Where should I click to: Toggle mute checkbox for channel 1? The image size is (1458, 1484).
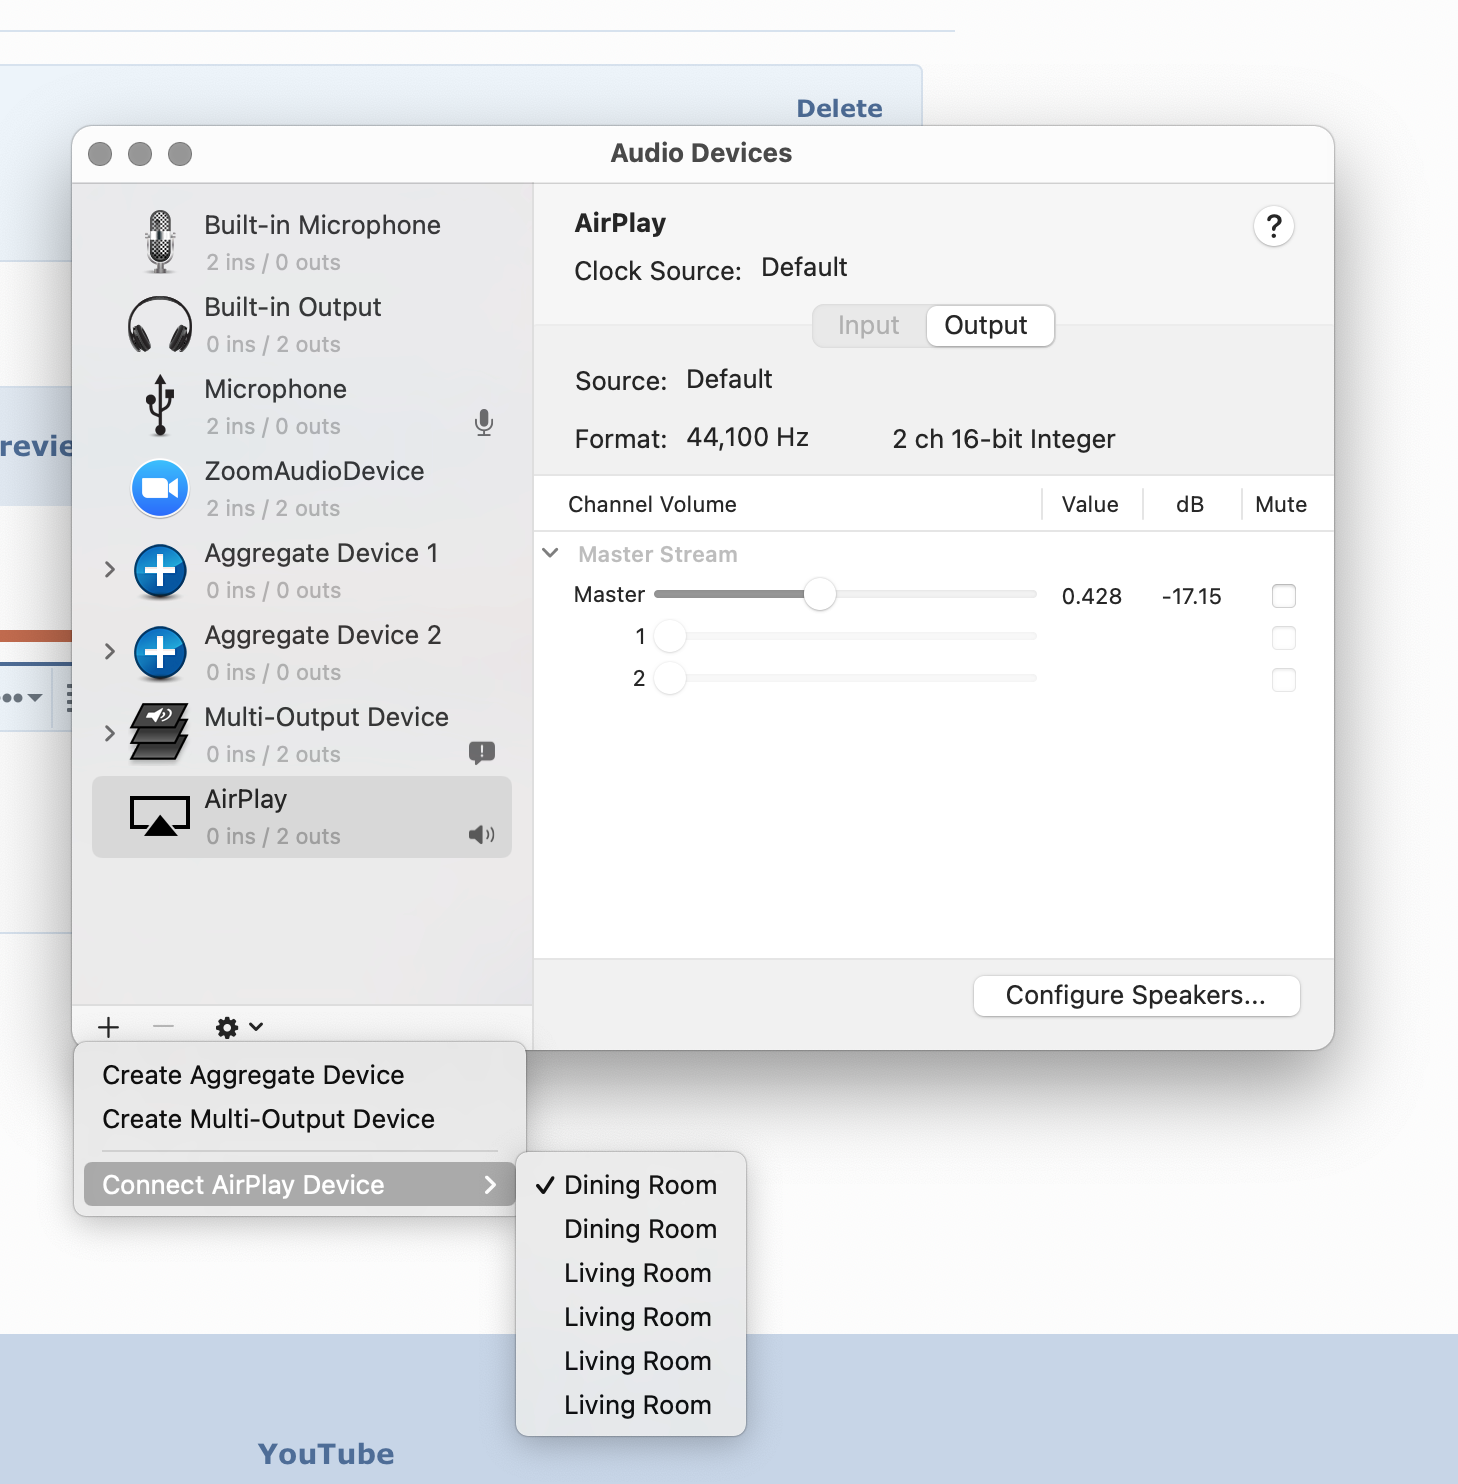(1284, 638)
